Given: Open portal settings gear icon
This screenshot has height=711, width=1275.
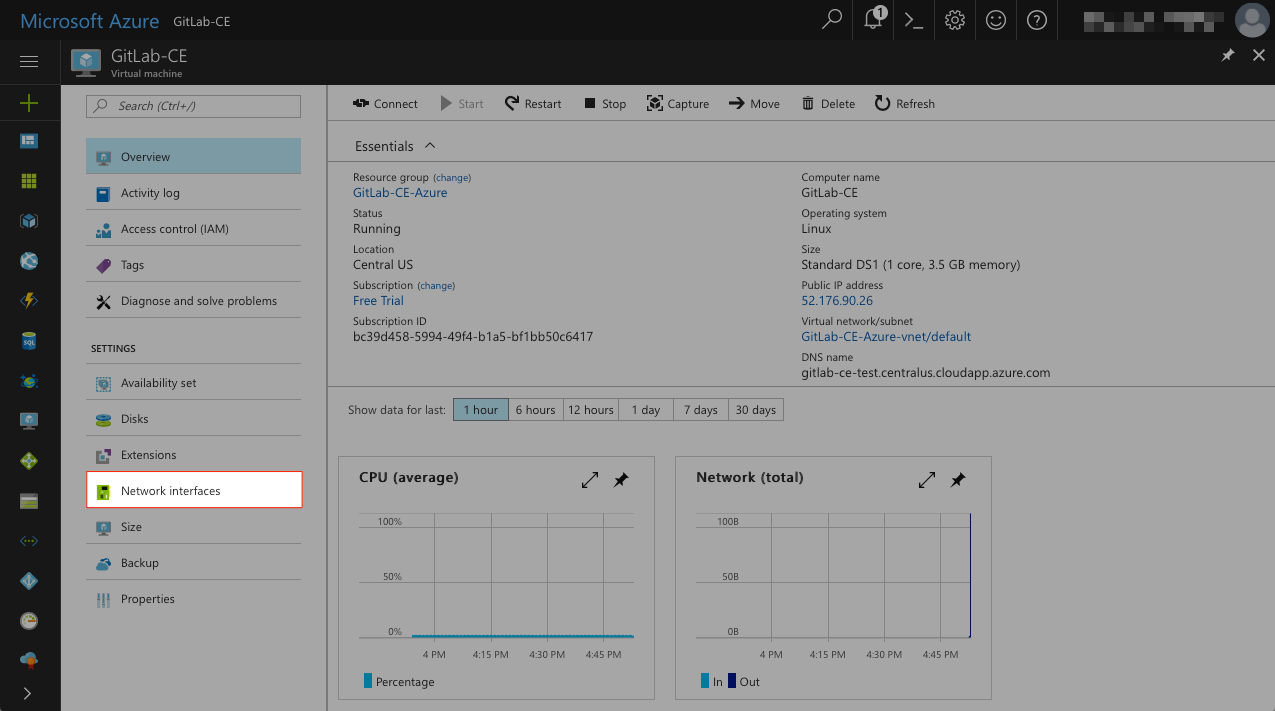Looking at the screenshot, I should (x=955, y=20).
